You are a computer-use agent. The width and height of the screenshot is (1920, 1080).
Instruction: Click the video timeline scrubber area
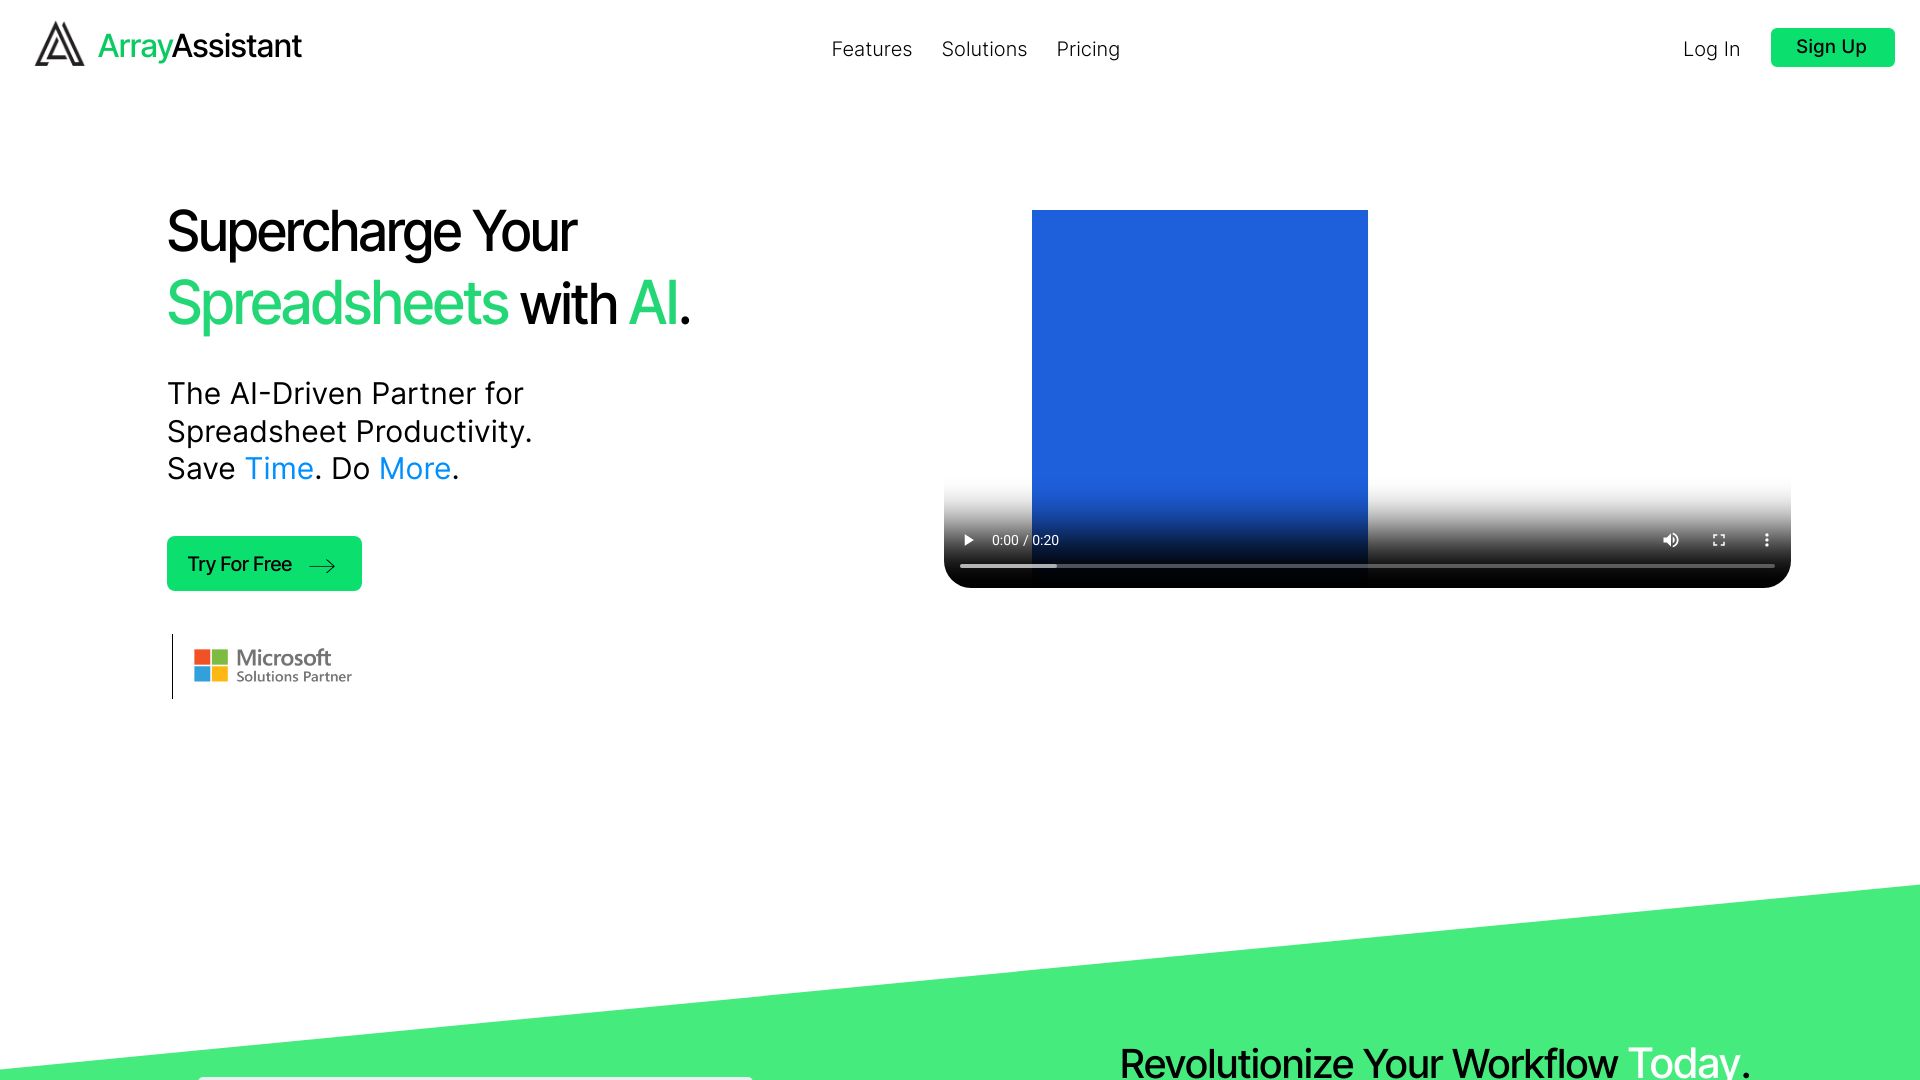[x=1366, y=568]
